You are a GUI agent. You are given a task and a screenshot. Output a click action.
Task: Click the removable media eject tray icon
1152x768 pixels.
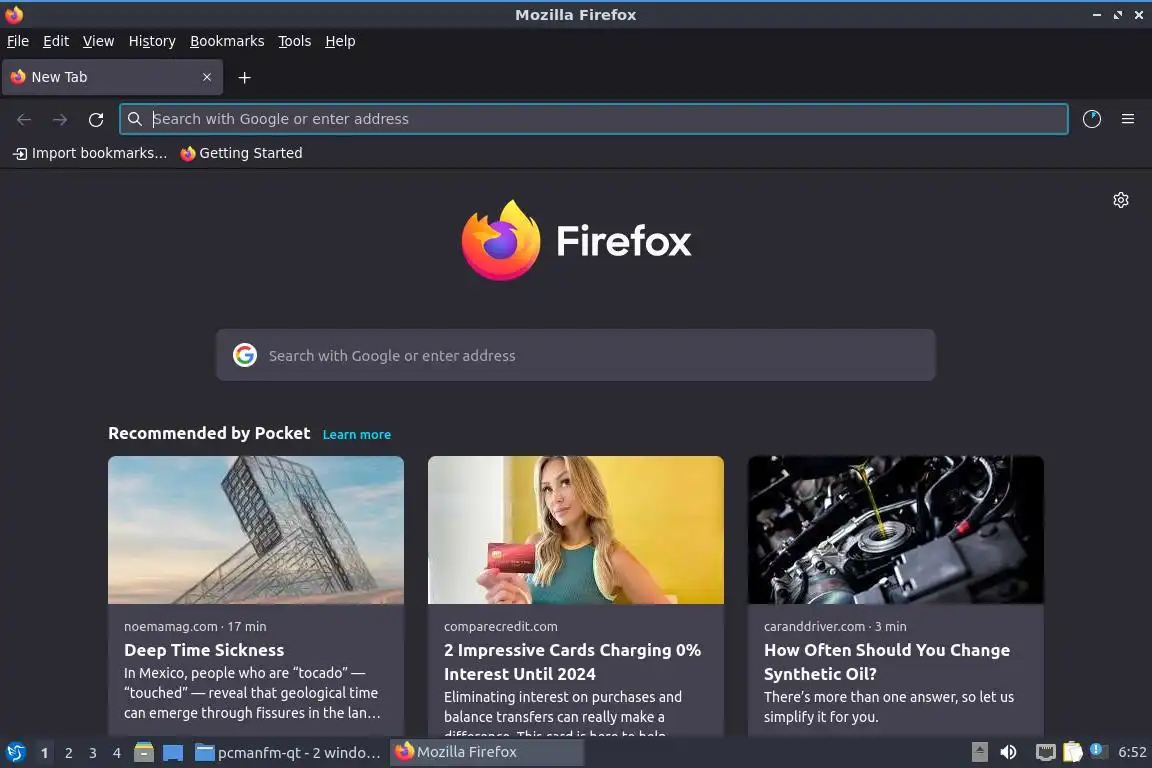click(x=979, y=752)
